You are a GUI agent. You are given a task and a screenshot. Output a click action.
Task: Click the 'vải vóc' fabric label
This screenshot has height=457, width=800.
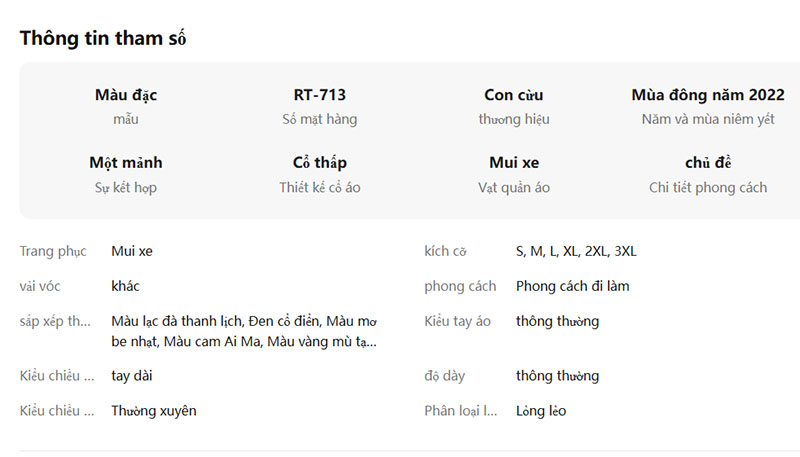pyautogui.click(x=40, y=286)
